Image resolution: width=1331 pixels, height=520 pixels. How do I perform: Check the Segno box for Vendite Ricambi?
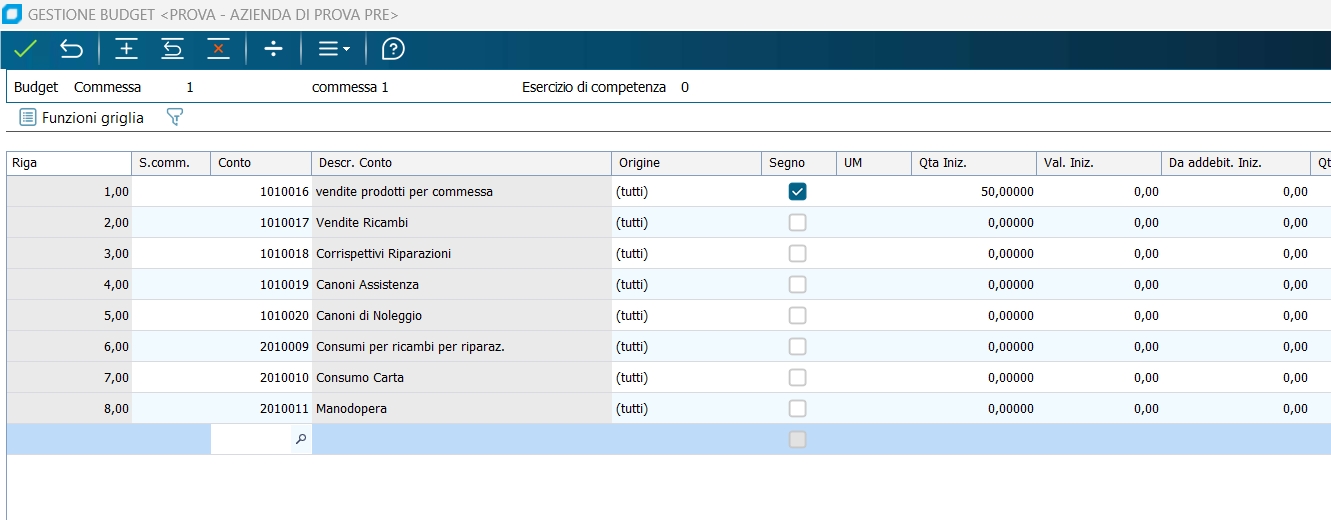pos(797,223)
